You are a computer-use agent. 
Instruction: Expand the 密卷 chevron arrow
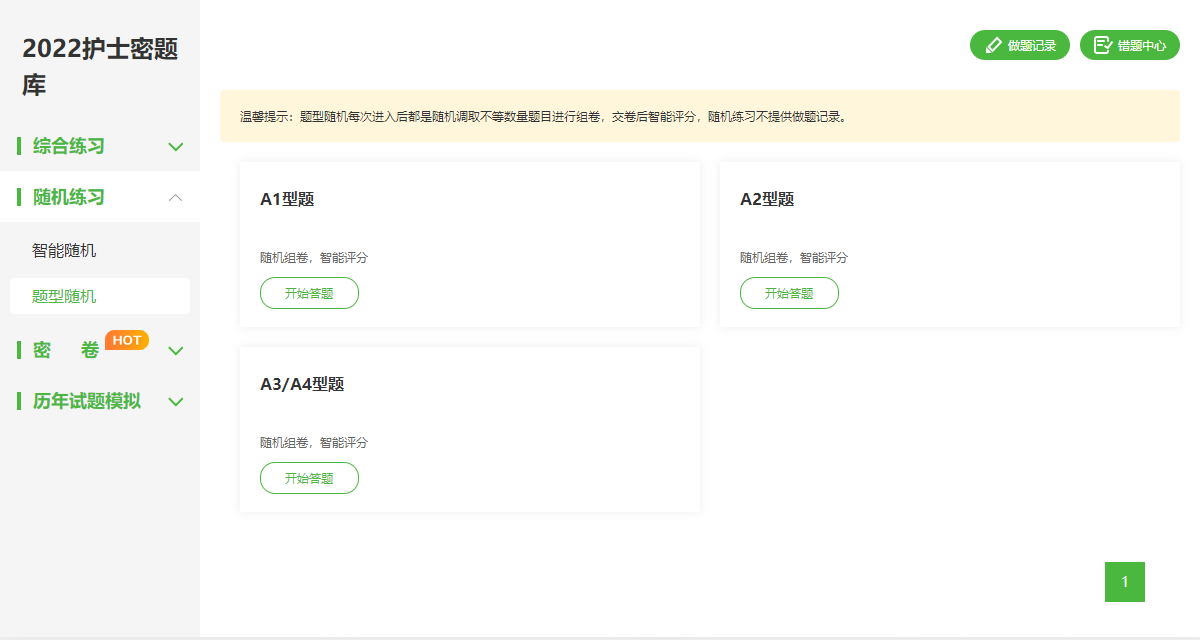pos(176,351)
